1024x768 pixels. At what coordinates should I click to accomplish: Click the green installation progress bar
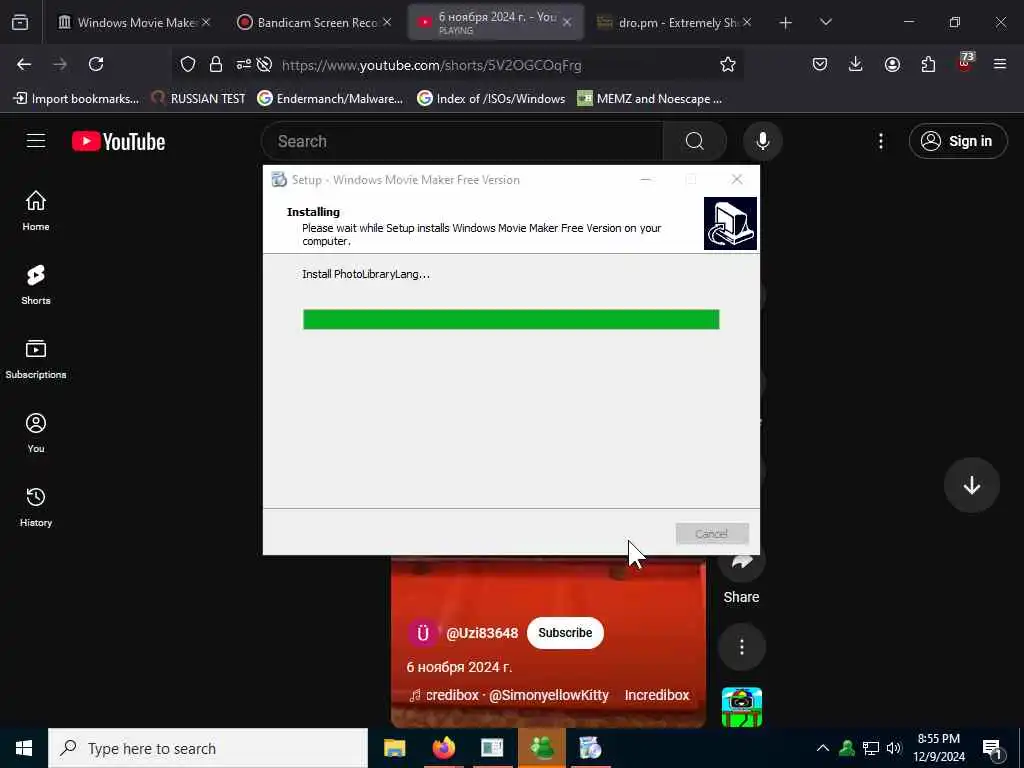[x=511, y=319]
